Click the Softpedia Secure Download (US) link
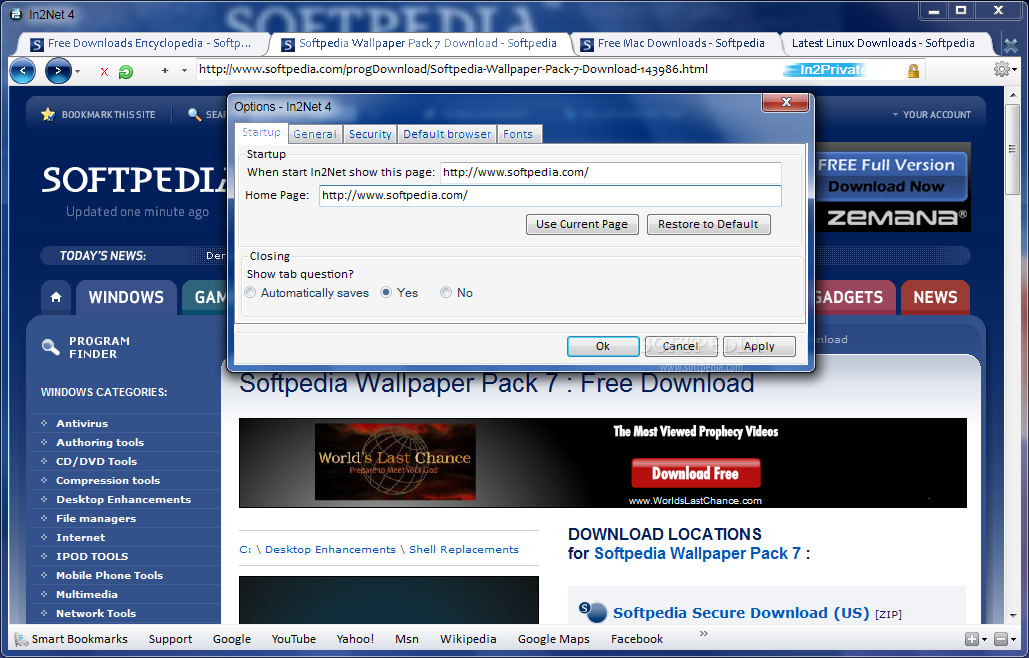1029x658 pixels. pyautogui.click(x=741, y=613)
